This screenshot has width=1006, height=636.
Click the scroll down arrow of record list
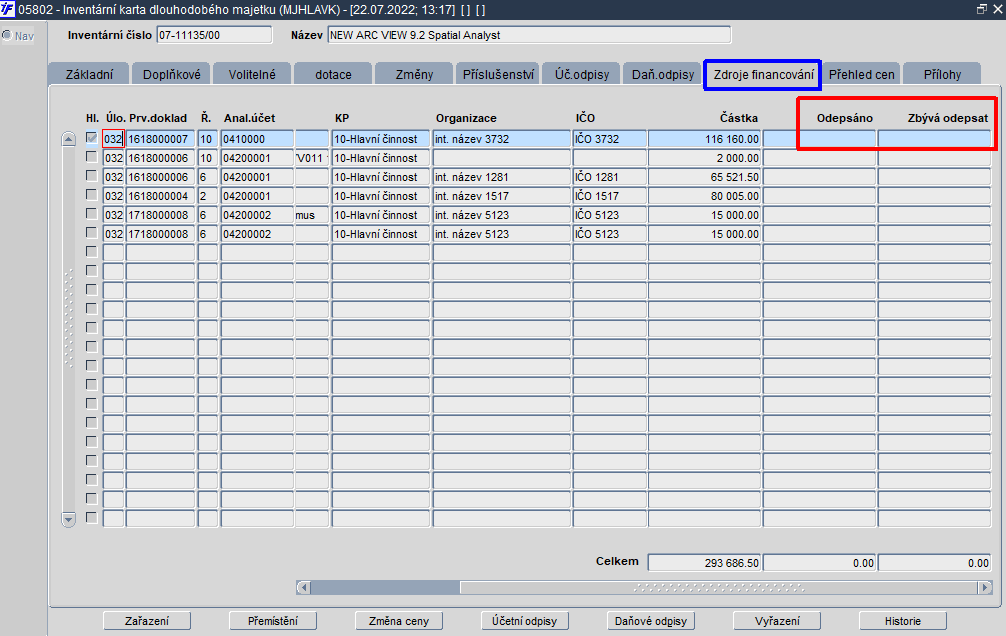(69, 519)
